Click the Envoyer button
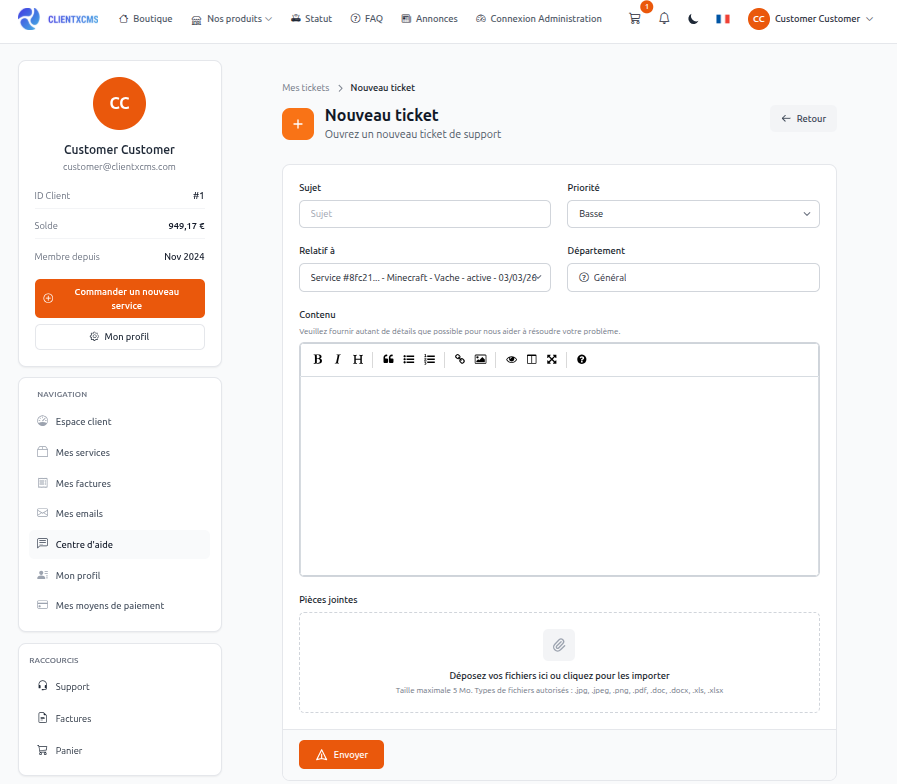897x784 pixels. click(x=341, y=754)
